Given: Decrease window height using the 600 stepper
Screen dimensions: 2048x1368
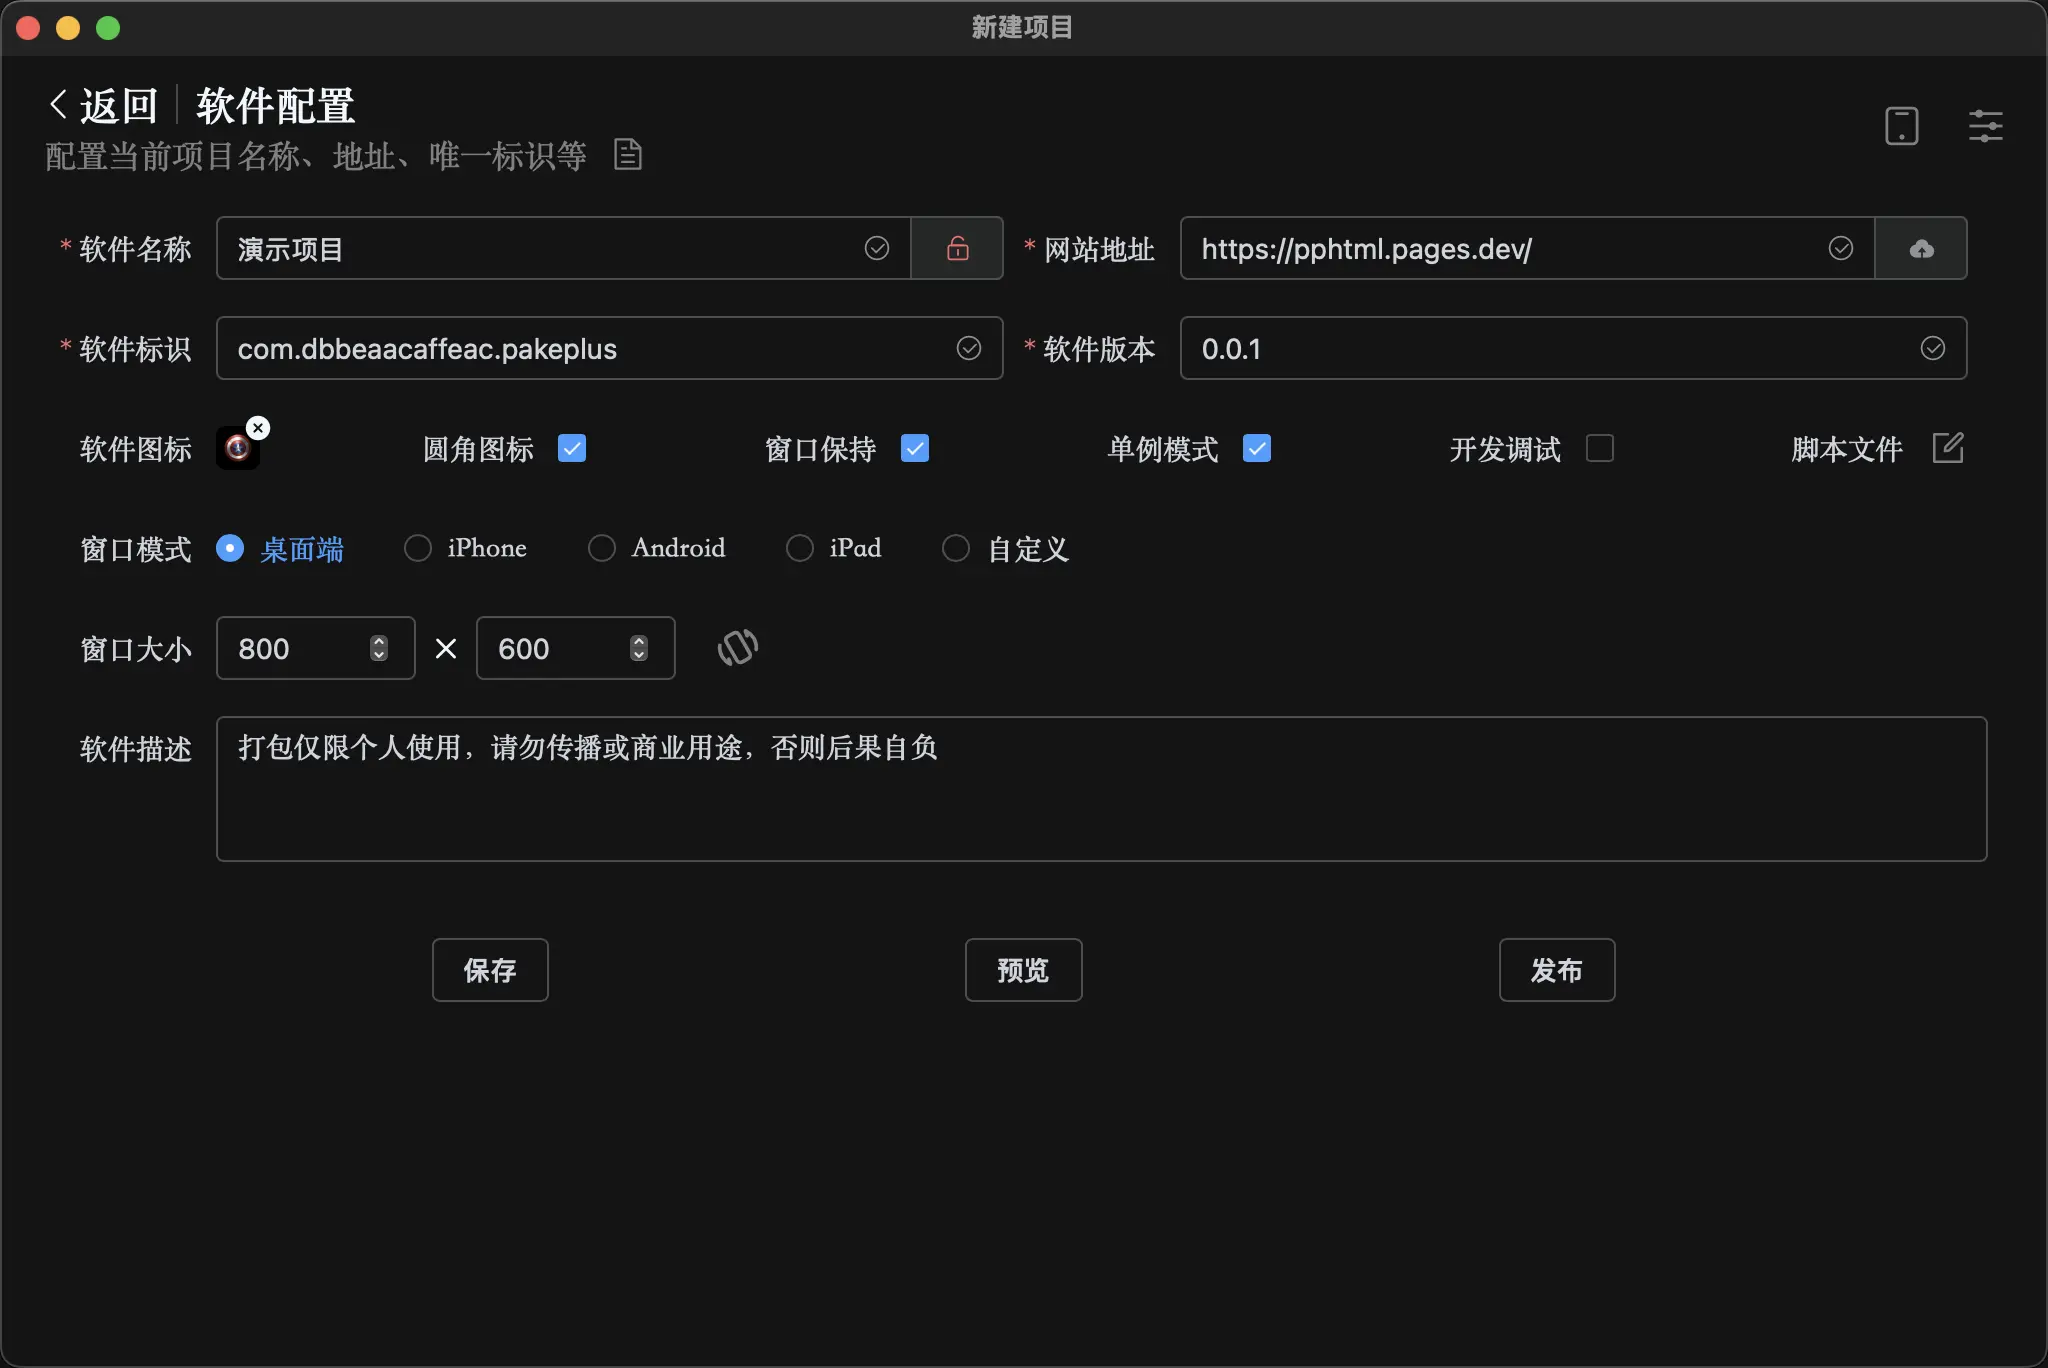Looking at the screenshot, I should point(638,657).
